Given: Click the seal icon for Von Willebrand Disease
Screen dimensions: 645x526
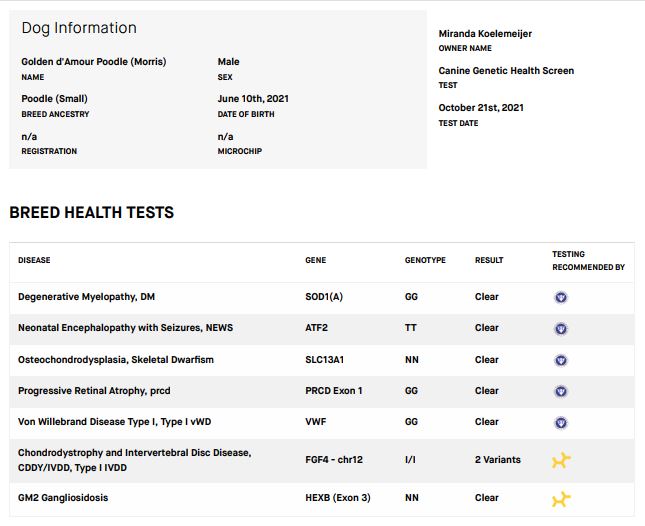Looking at the screenshot, I should coord(561,422).
